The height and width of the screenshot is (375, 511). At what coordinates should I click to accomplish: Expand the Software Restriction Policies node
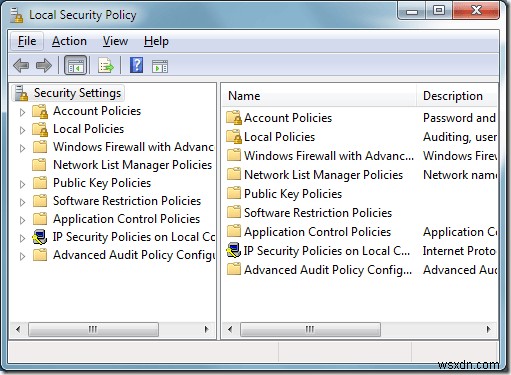coord(22,202)
